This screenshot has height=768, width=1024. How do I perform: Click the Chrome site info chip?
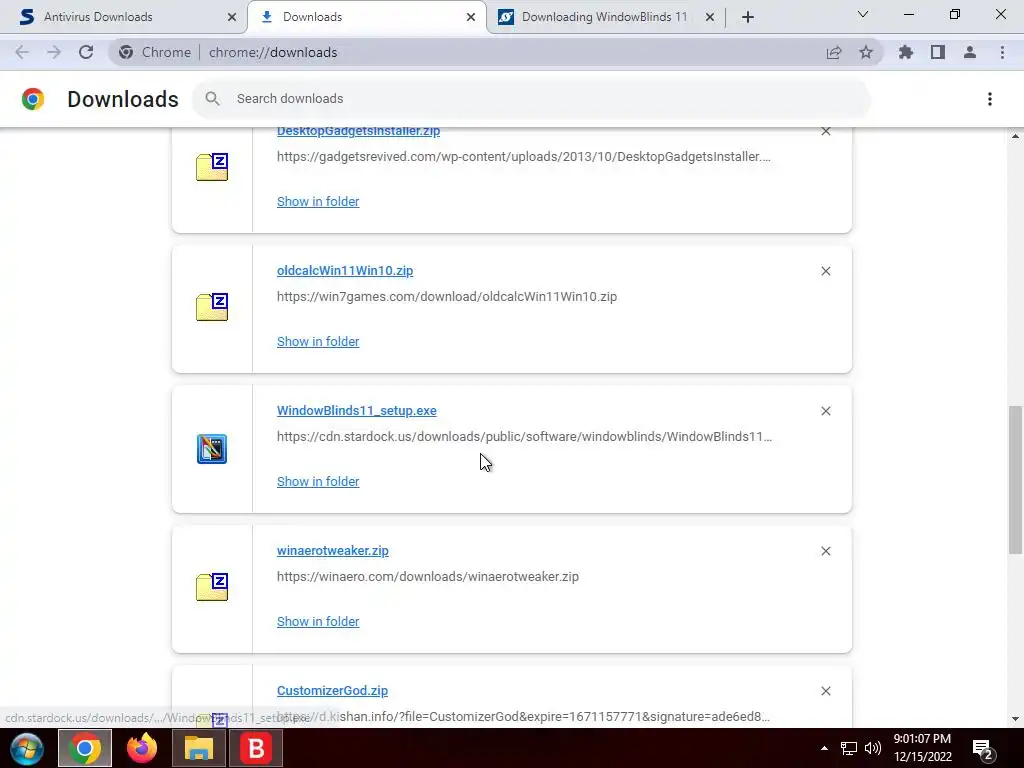point(155,52)
